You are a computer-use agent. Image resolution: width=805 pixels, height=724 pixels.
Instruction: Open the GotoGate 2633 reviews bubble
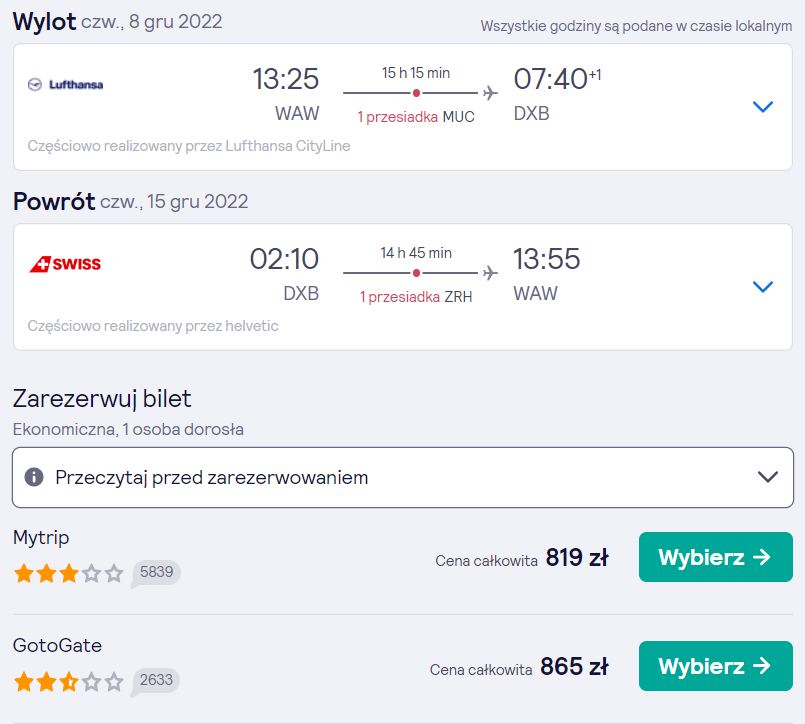tap(156, 681)
